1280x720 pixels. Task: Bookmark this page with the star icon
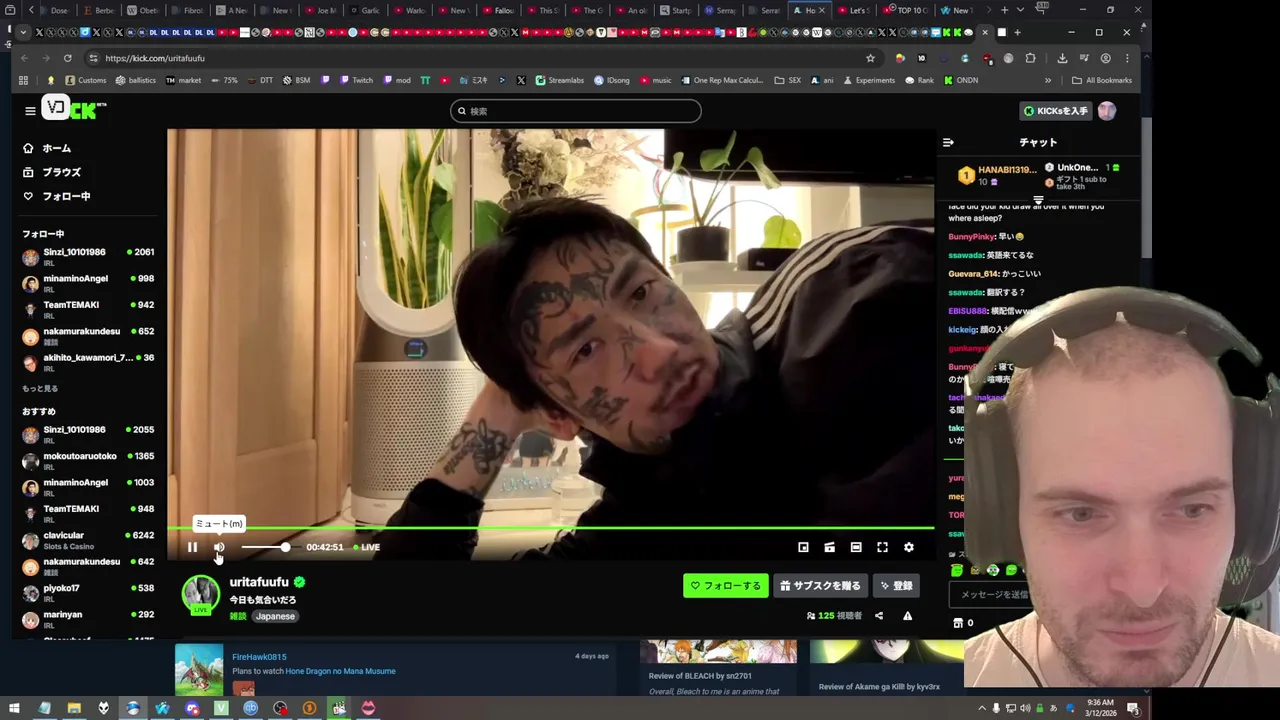(x=870, y=58)
